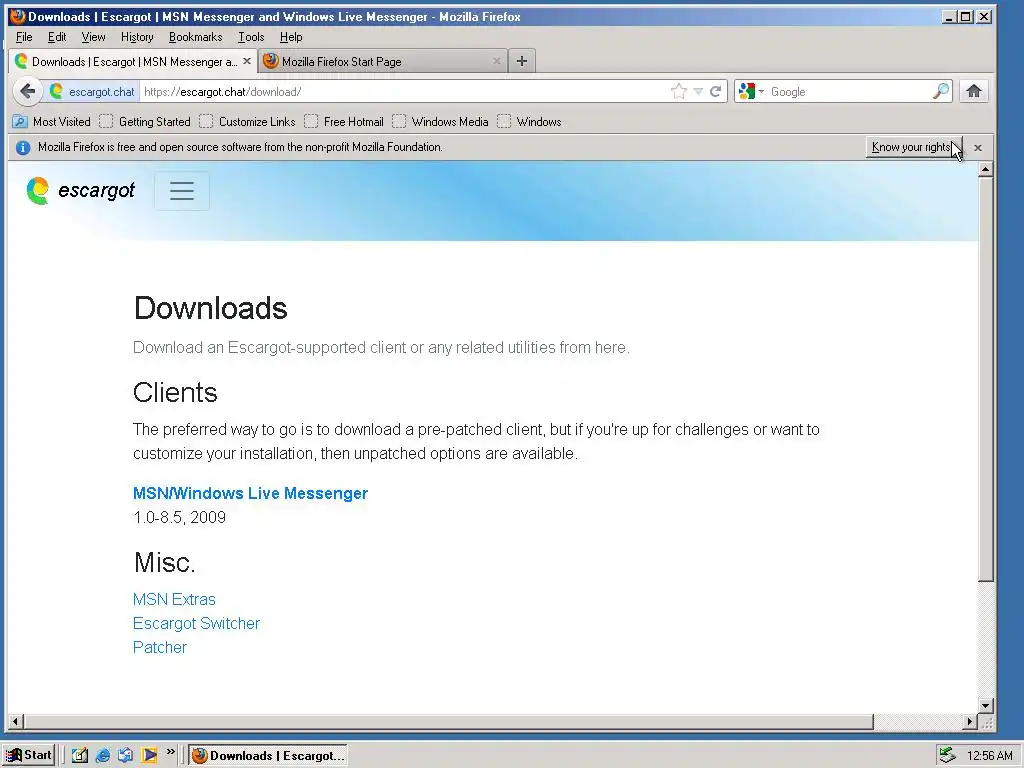Dismiss the Mozilla info notification bar

(x=978, y=148)
